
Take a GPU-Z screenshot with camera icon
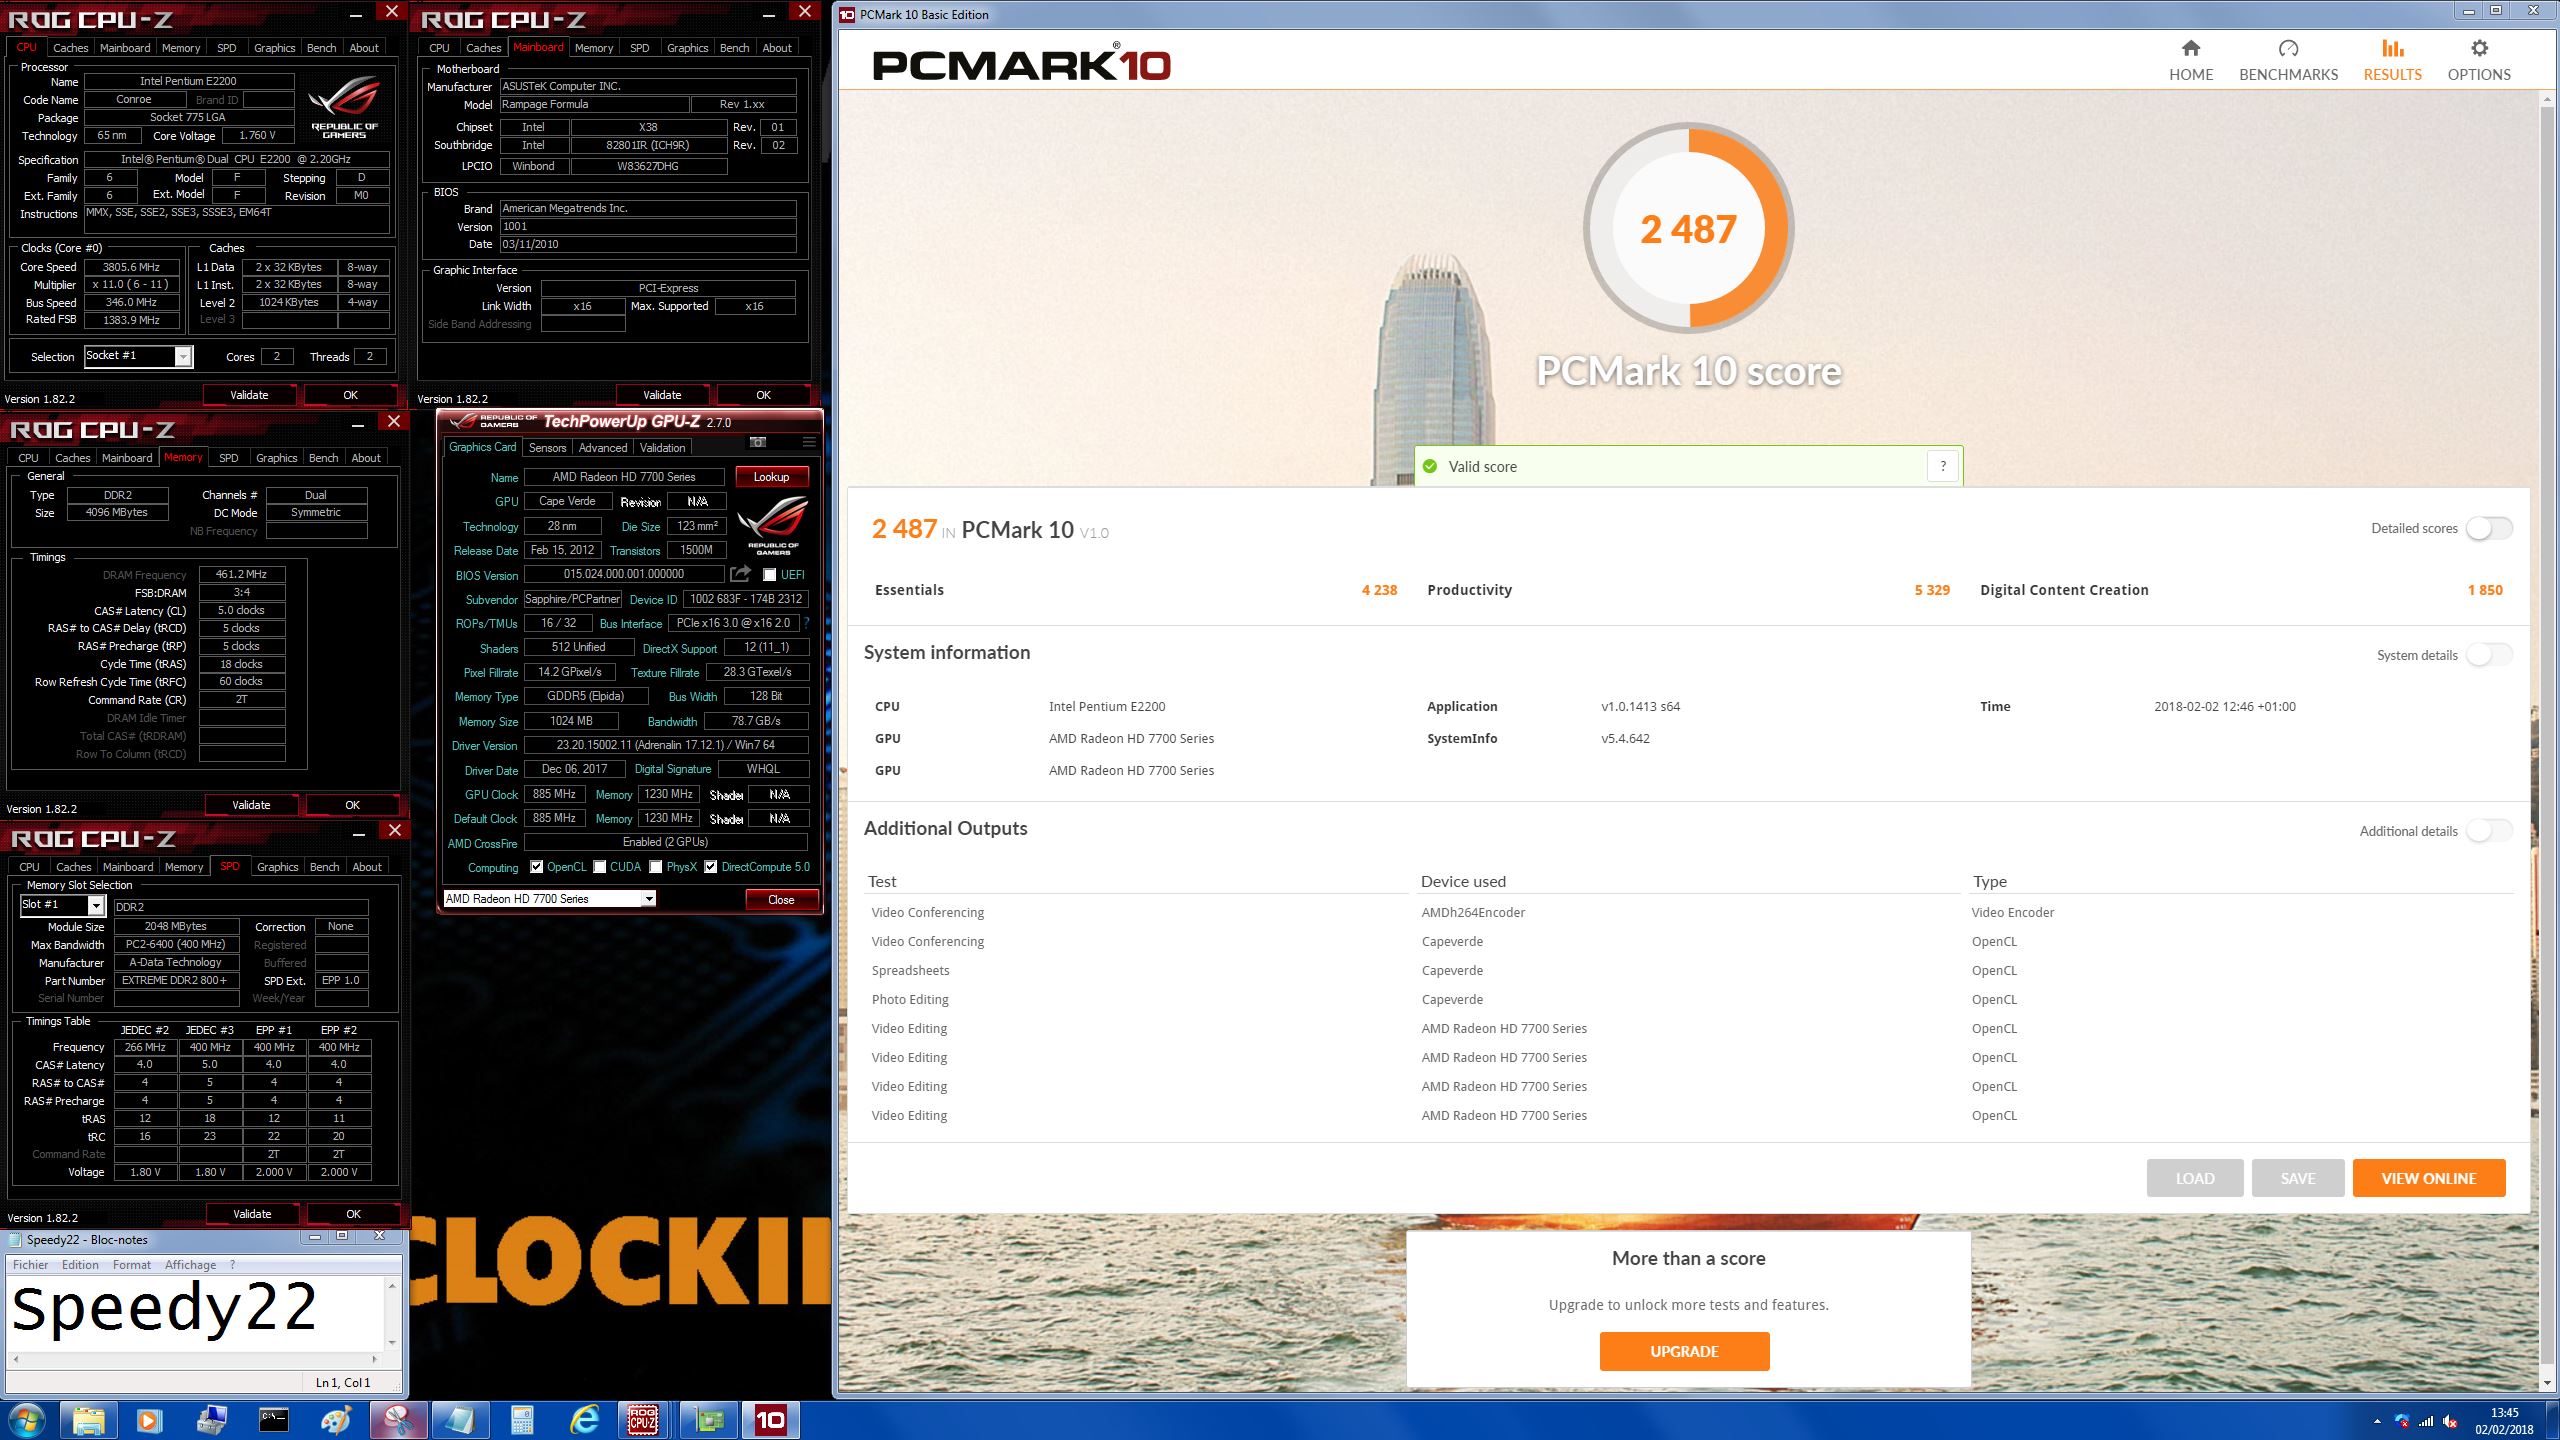click(x=758, y=442)
